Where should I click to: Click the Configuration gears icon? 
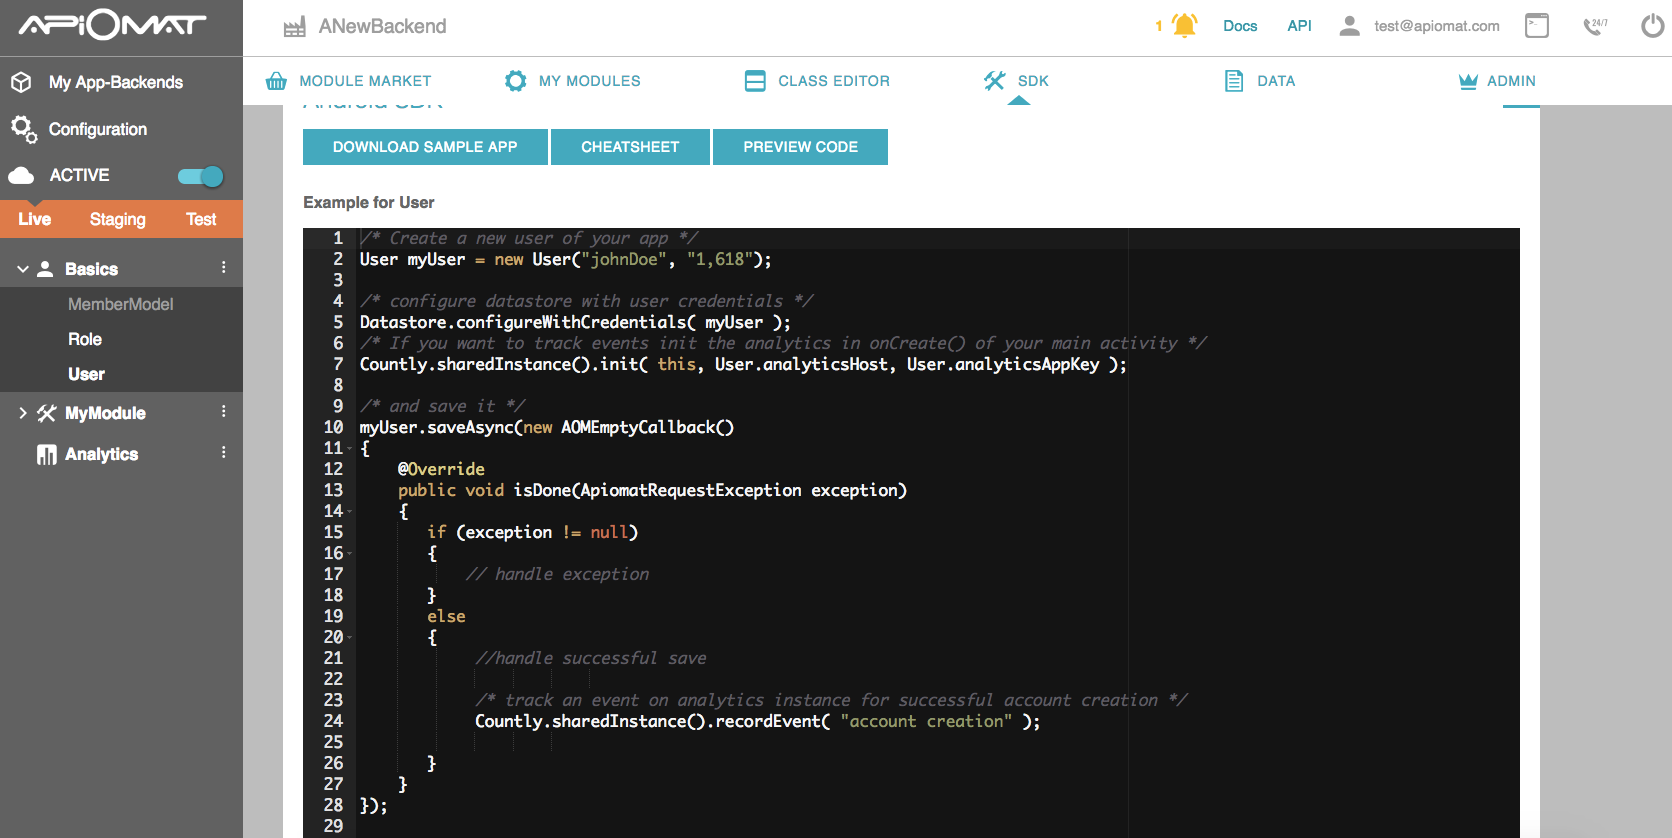(24, 129)
